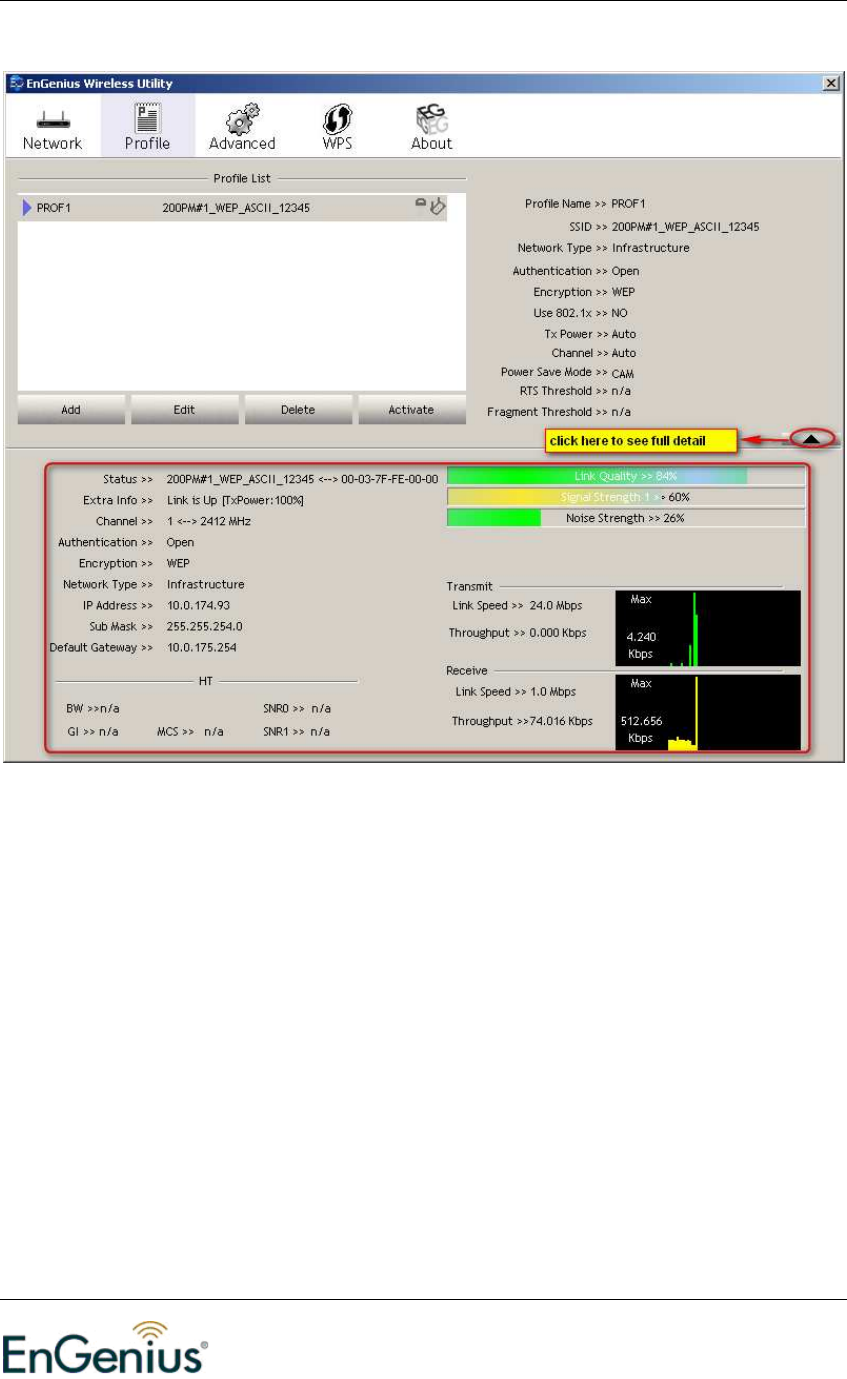Click the Transmit throughput graph

coord(708,628)
